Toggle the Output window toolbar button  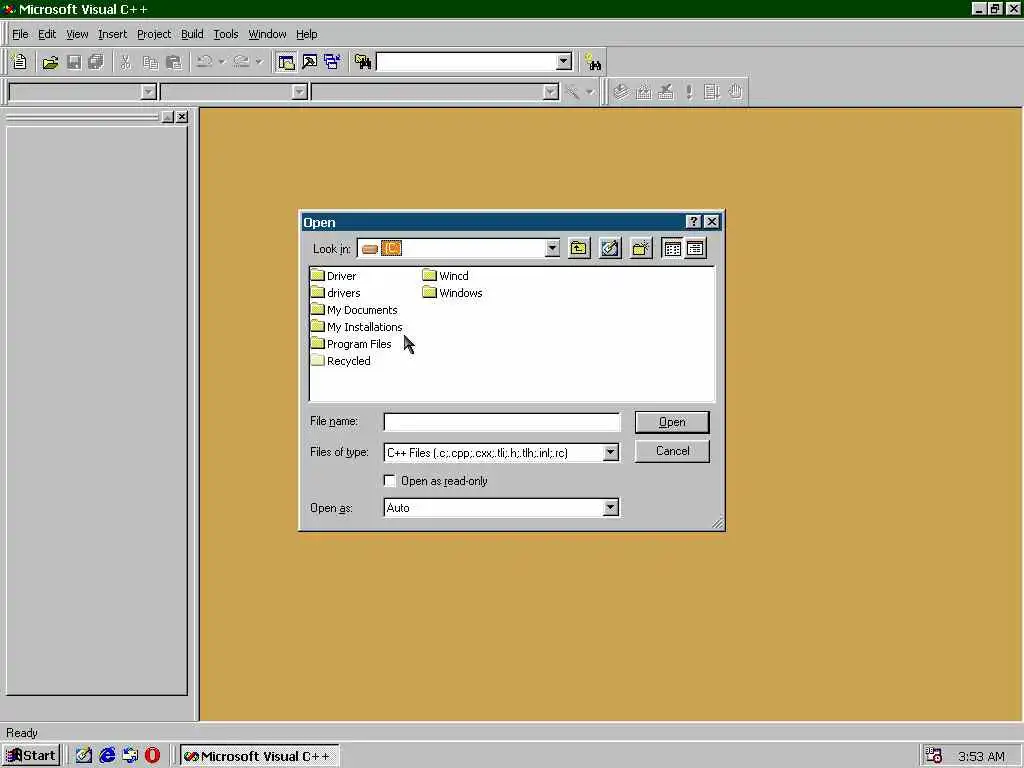(x=310, y=62)
